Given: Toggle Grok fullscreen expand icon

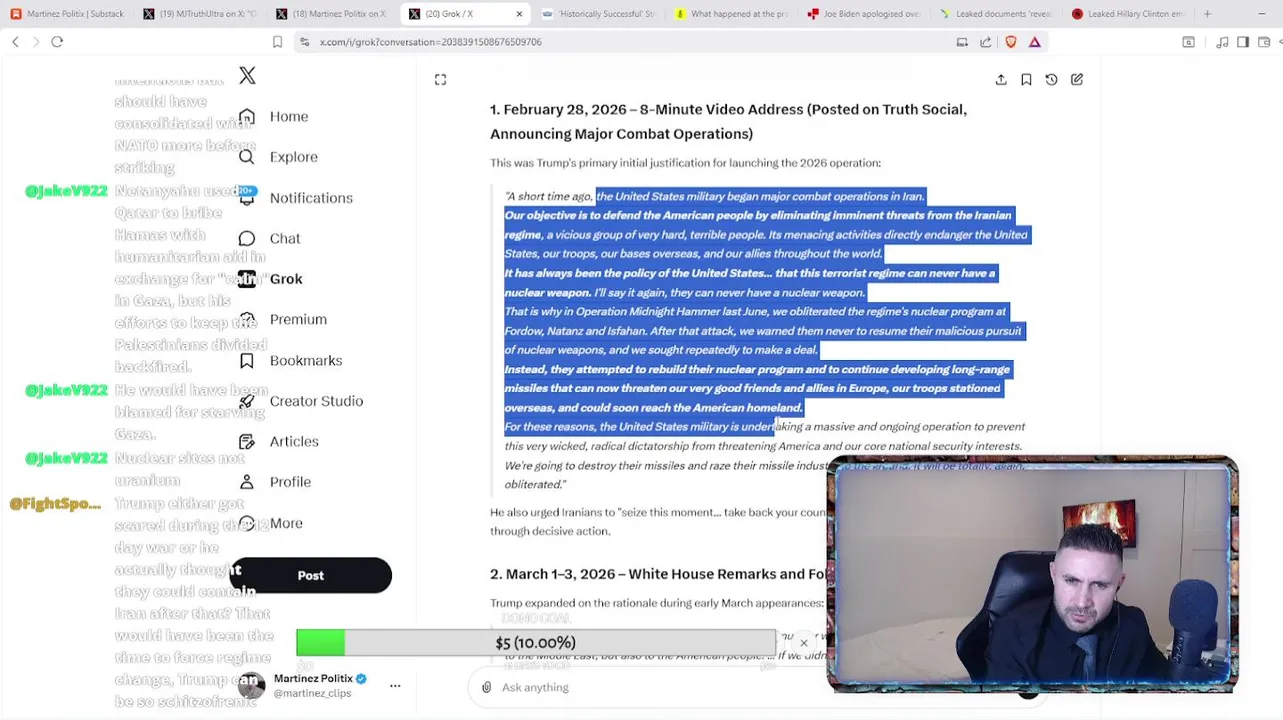Looking at the screenshot, I should [x=440, y=80].
